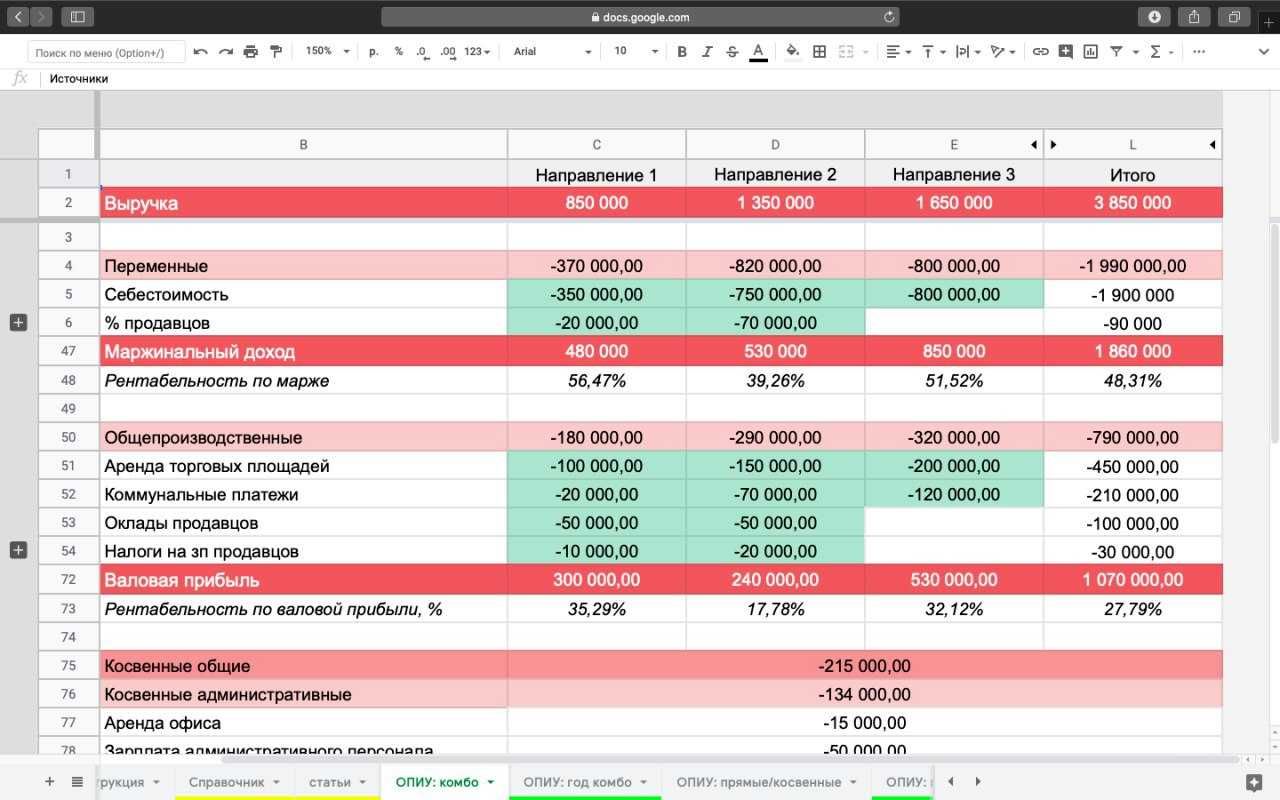The image size is (1280, 800).
Task: Apply percent number format
Action: [x=398, y=51]
